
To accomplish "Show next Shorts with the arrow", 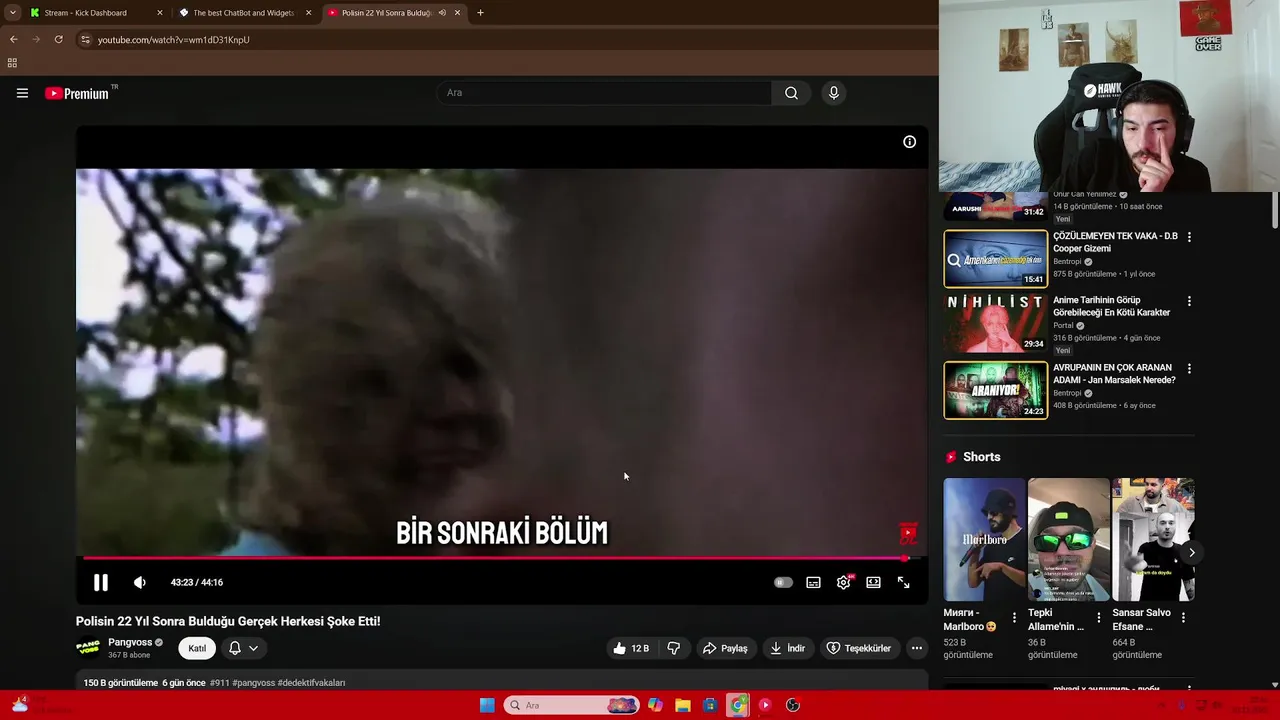I will coord(1191,552).
